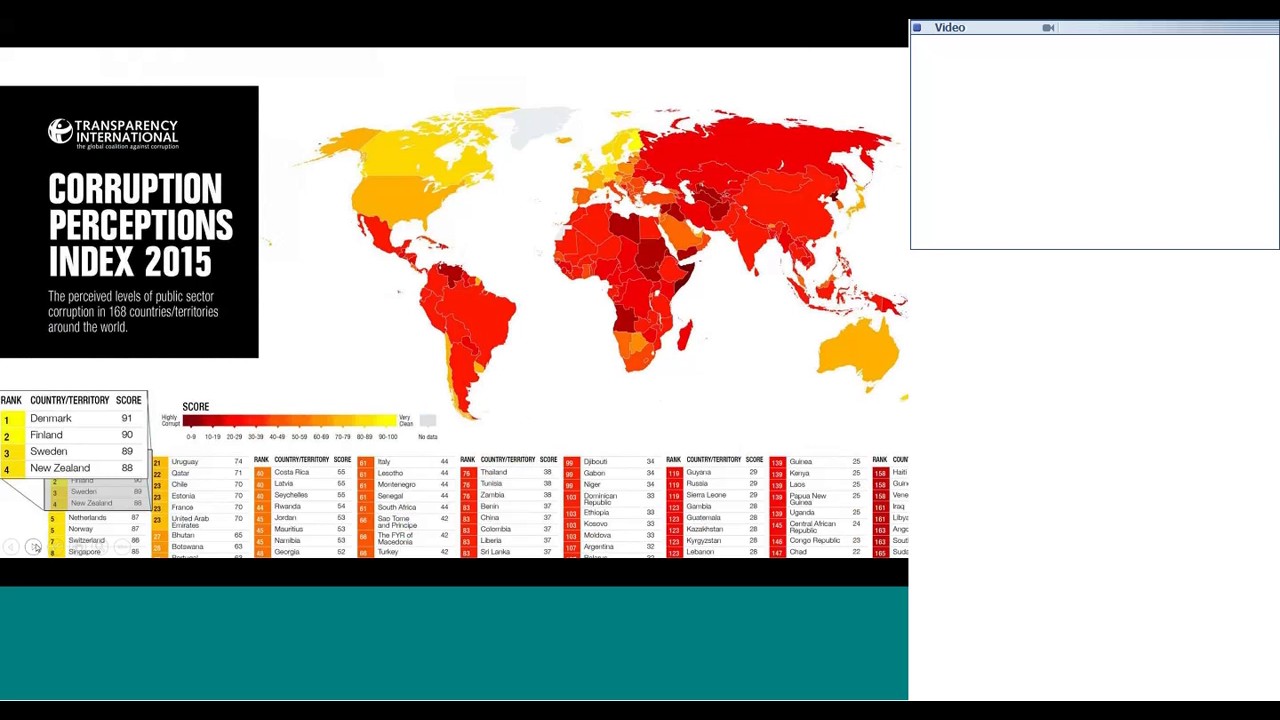Click the Transparency International logo

pyautogui.click(x=113, y=133)
